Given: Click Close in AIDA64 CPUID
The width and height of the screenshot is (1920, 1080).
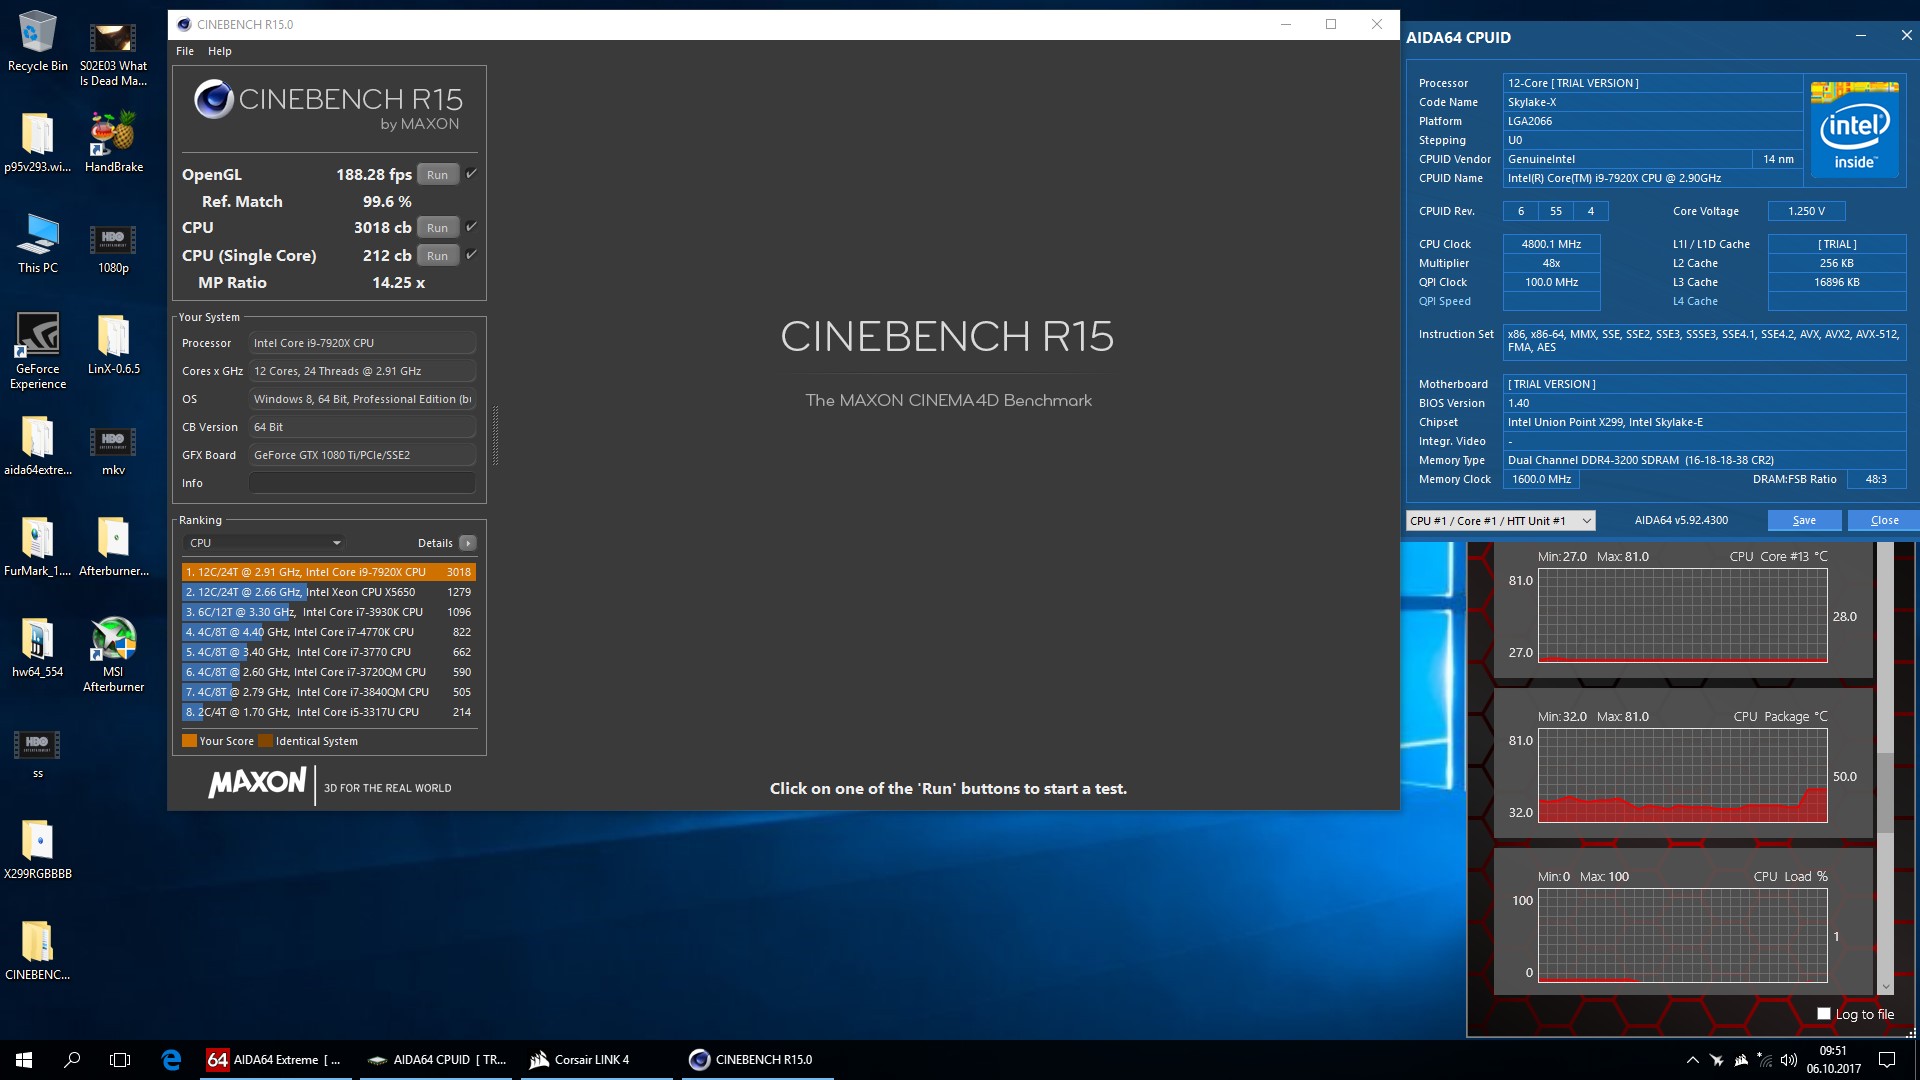Looking at the screenshot, I should click(1884, 520).
